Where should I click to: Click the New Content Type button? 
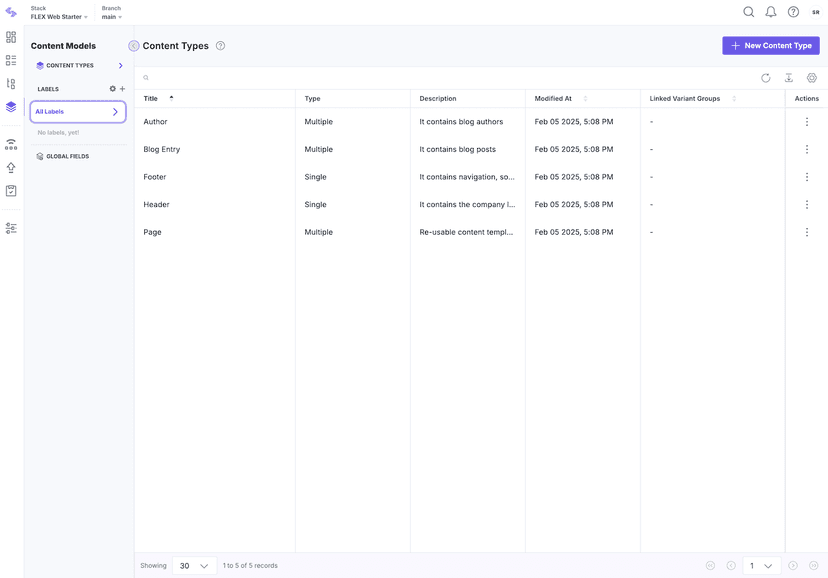point(770,44)
